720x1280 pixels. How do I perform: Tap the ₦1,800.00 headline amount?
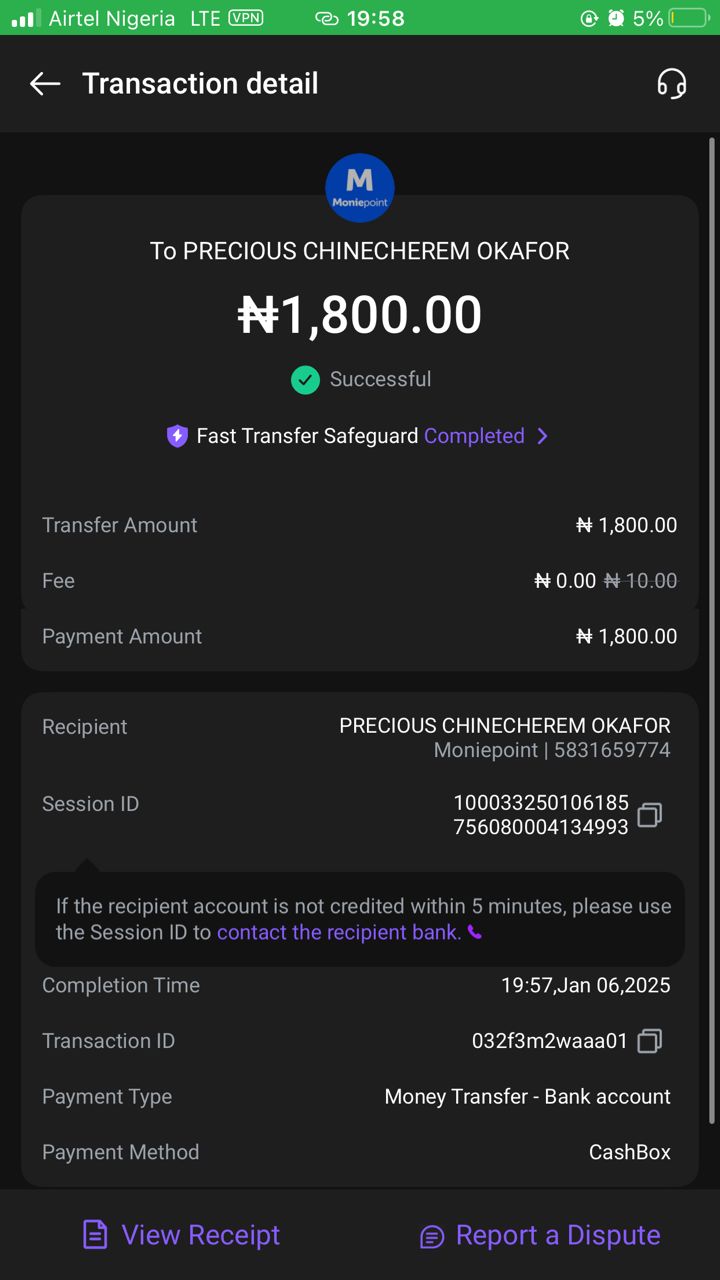tap(360, 315)
